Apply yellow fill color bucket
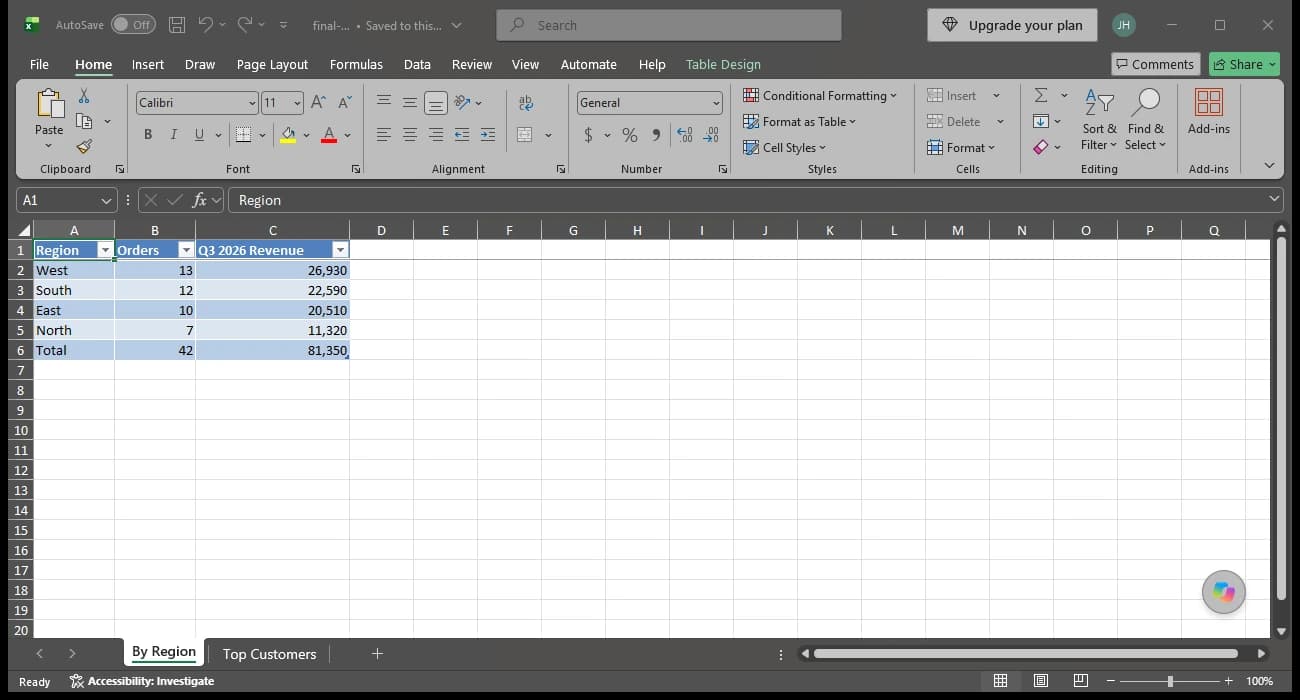This screenshot has height=700, width=1300. (288, 135)
